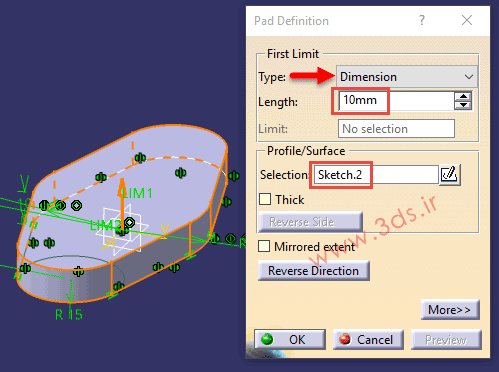Expand dialog with the More>> button
This screenshot has height=372, width=499.
450,310
